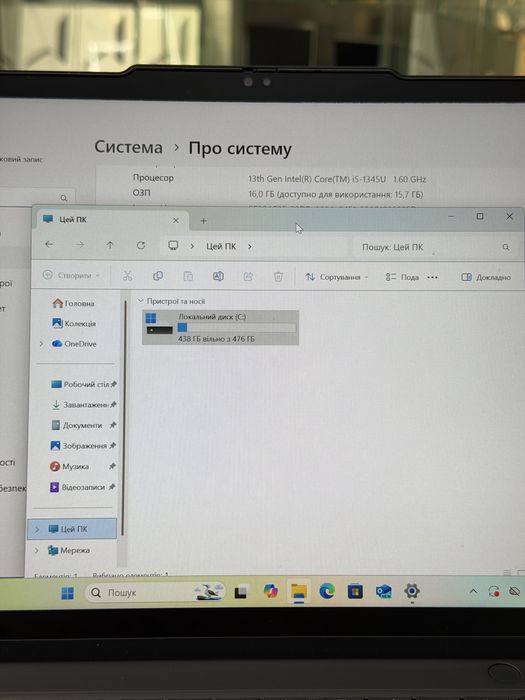
Task: Click the C: drive usage bar
Action: (237, 328)
